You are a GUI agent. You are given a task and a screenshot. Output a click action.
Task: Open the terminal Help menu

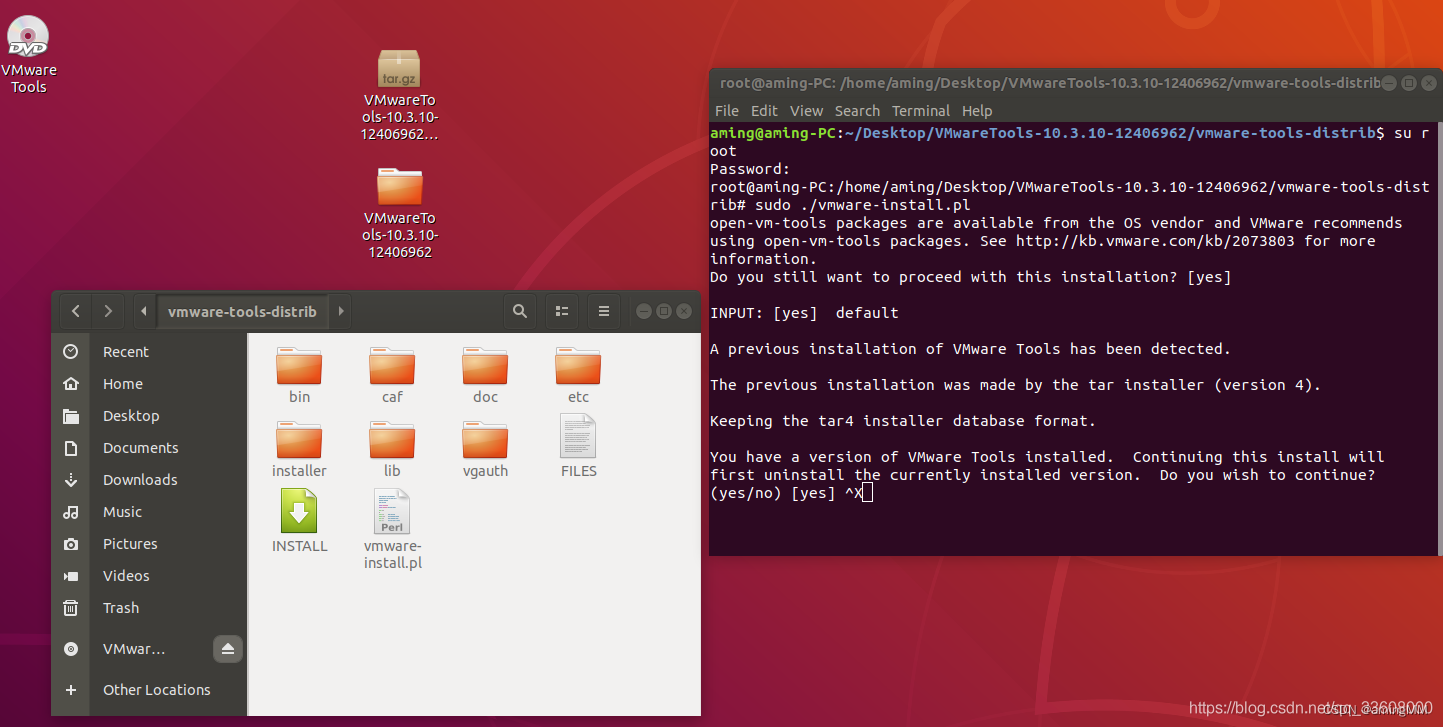tap(977, 111)
